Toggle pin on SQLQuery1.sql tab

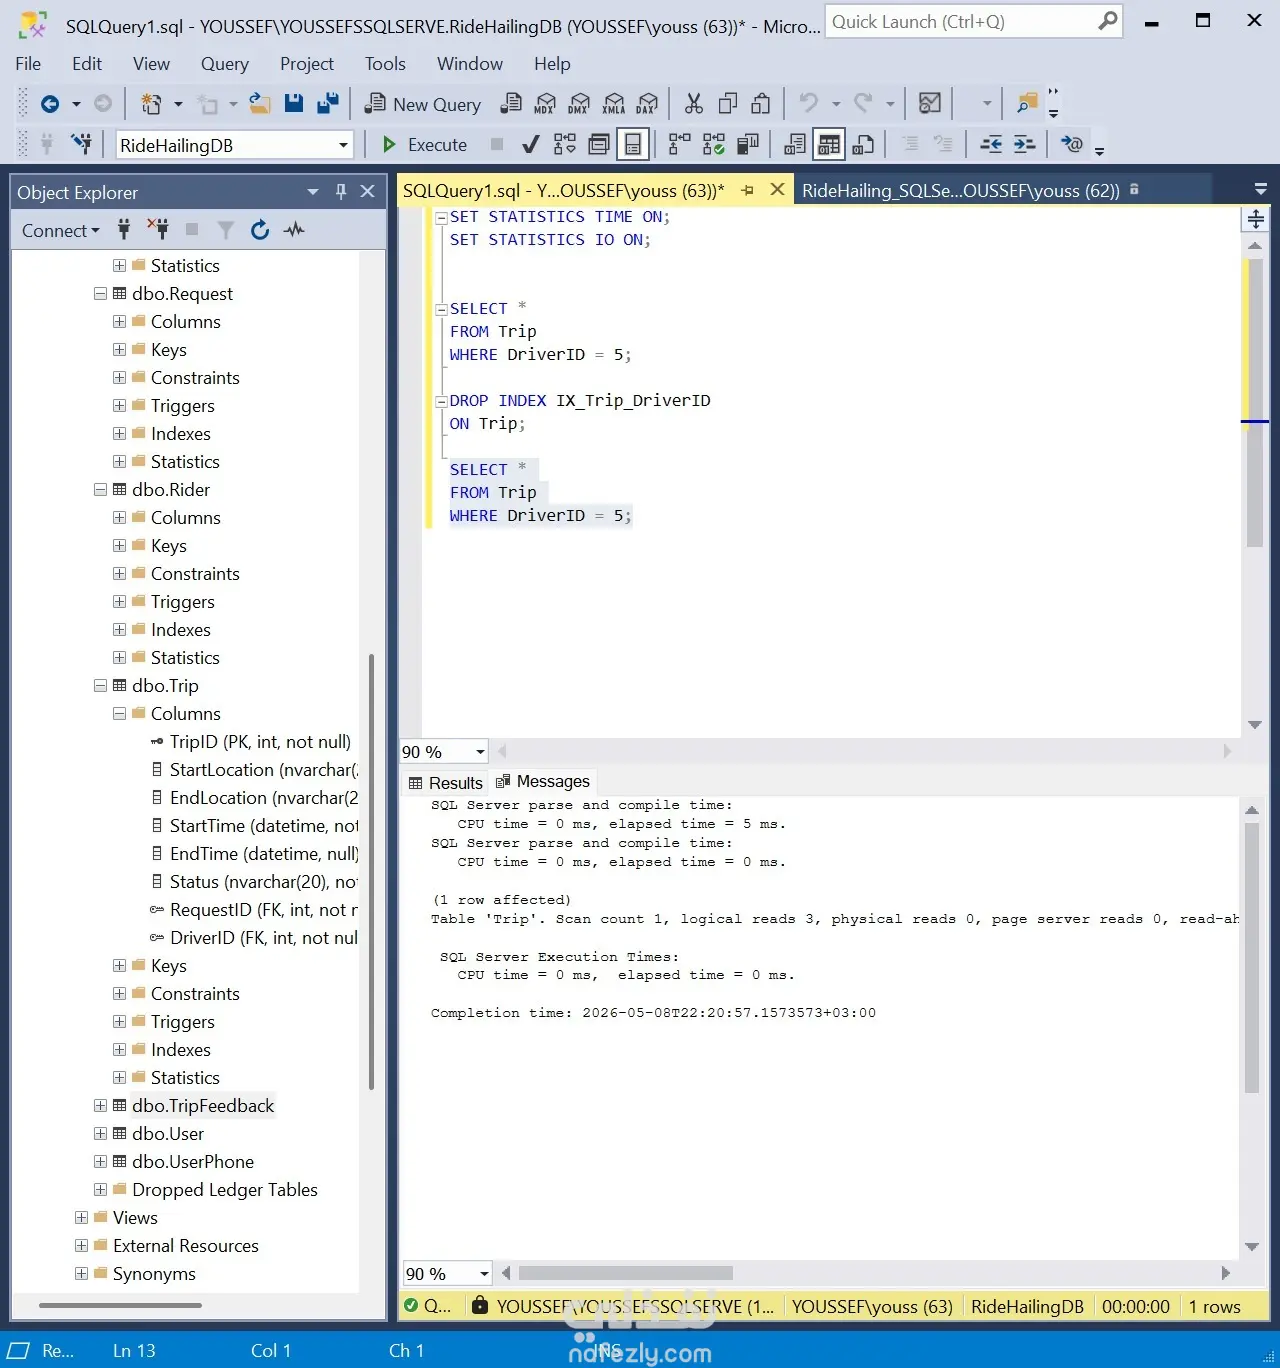[x=747, y=190]
